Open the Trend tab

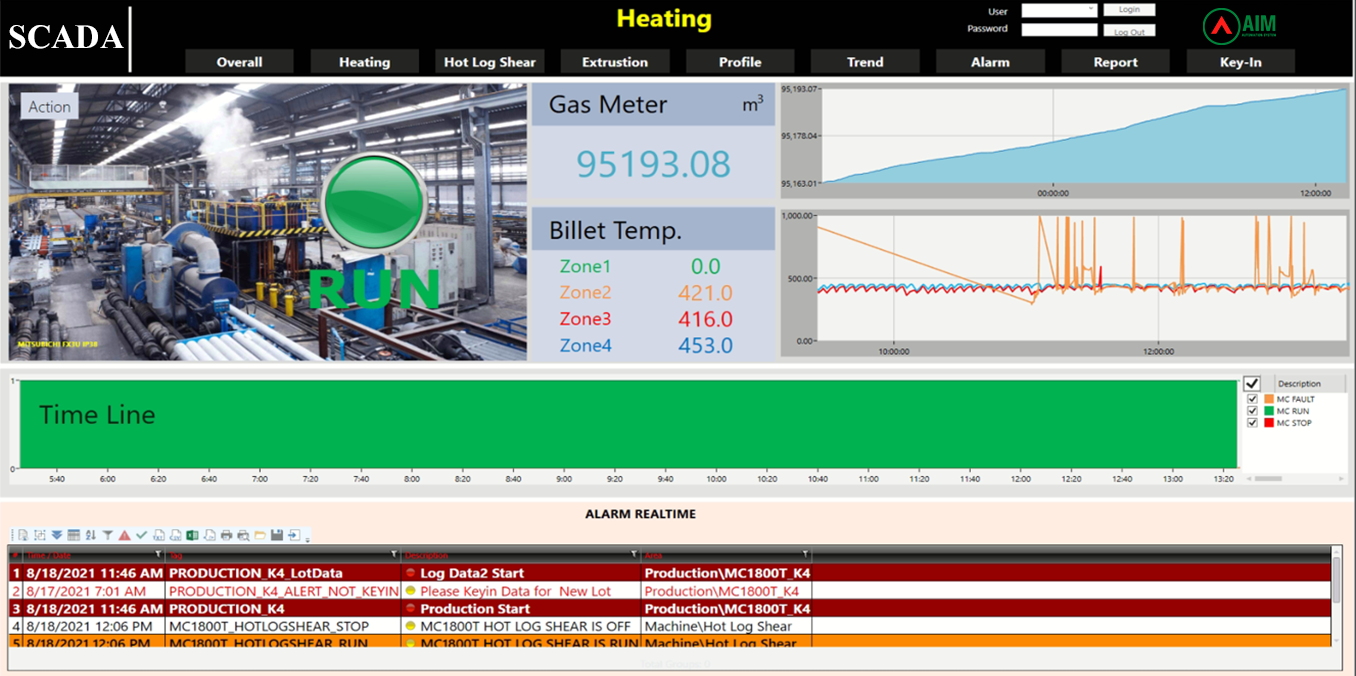[865, 62]
